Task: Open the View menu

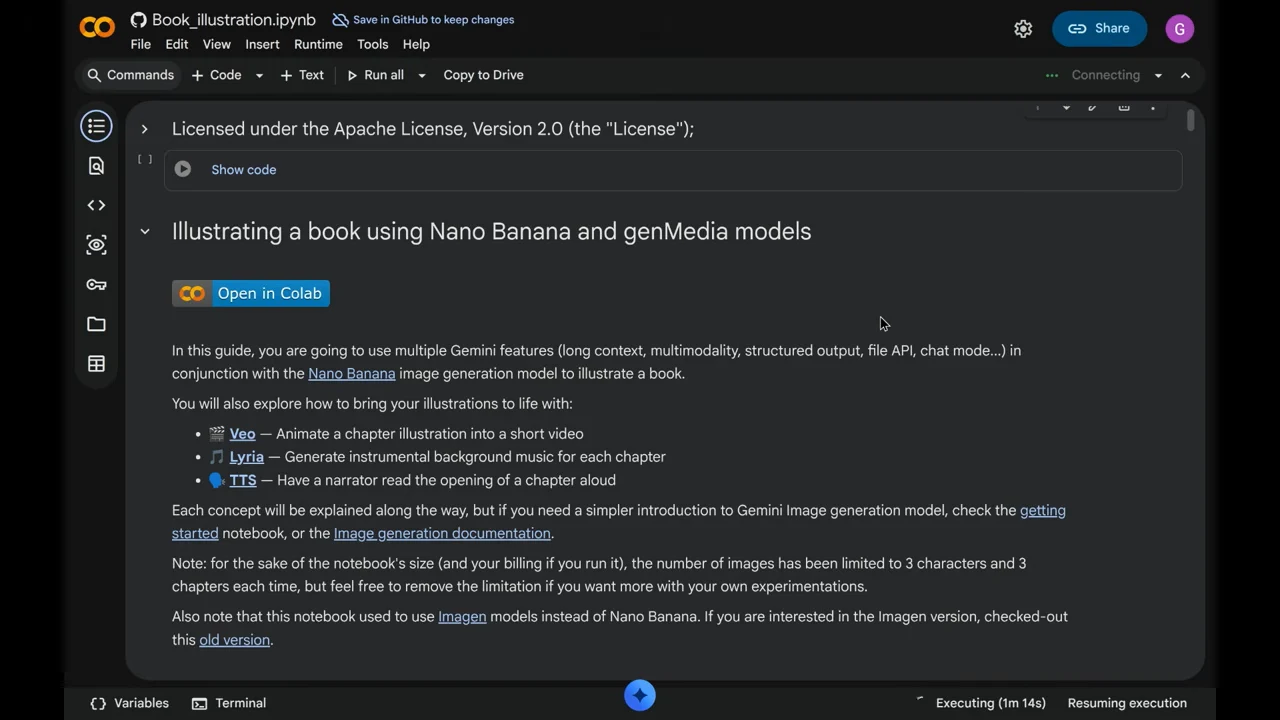Action: pos(216,44)
